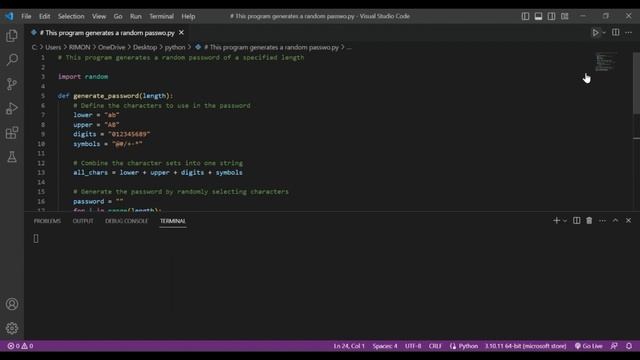This screenshot has height=360, width=640.
Task: Switch to the Output panel tab
Action: (83, 221)
